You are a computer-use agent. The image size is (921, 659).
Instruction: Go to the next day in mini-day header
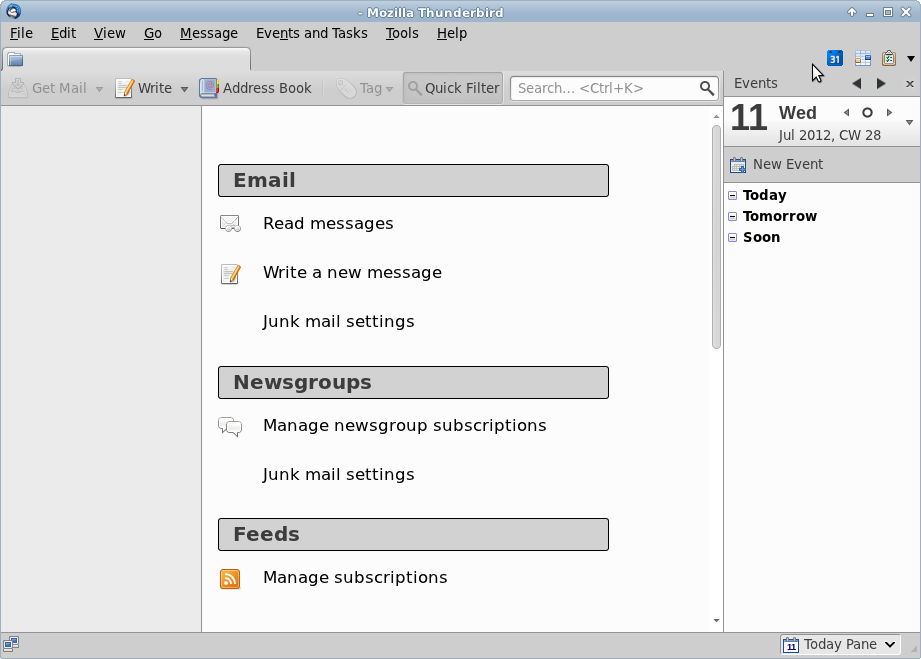click(x=889, y=112)
